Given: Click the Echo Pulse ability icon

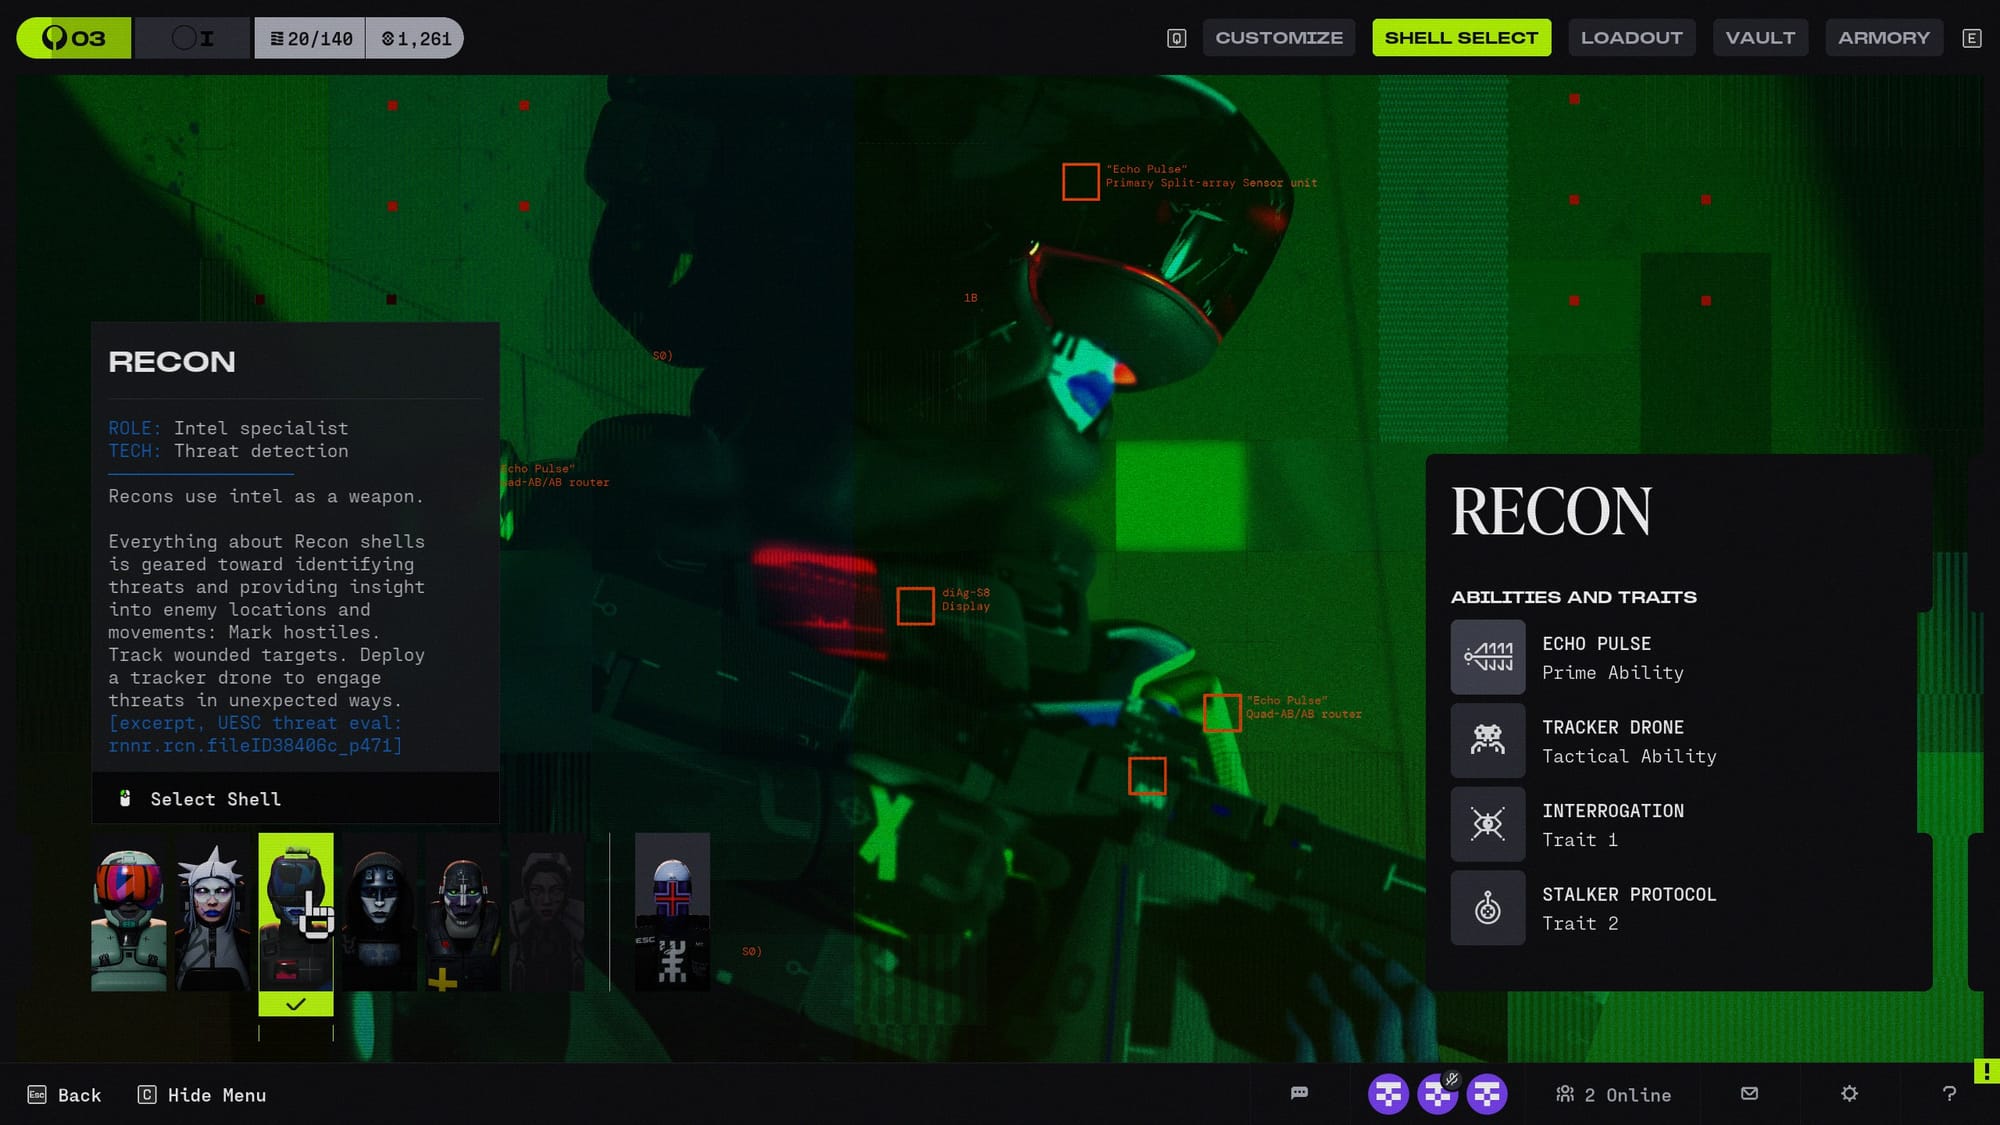Looking at the screenshot, I should (x=1487, y=657).
